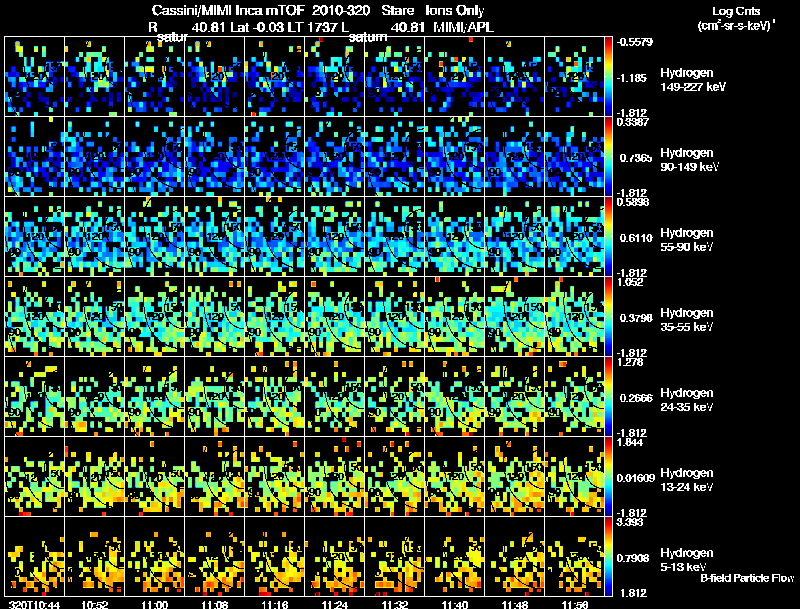The height and width of the screenshot is (609, 800).
Task: View the 5-13 keV panel at 11:48
Action: click(515, 557)
